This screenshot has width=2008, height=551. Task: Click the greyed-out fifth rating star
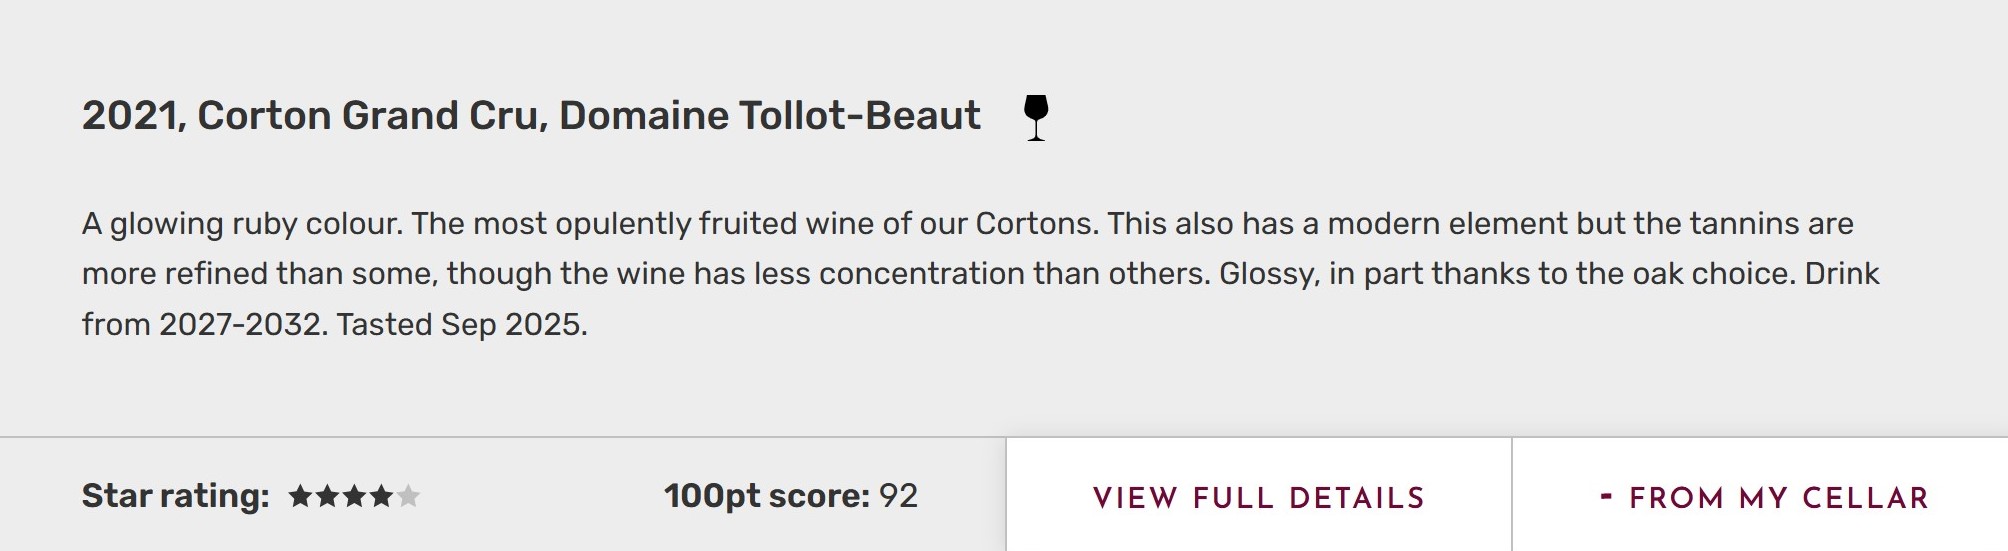(x=408, y=496)
